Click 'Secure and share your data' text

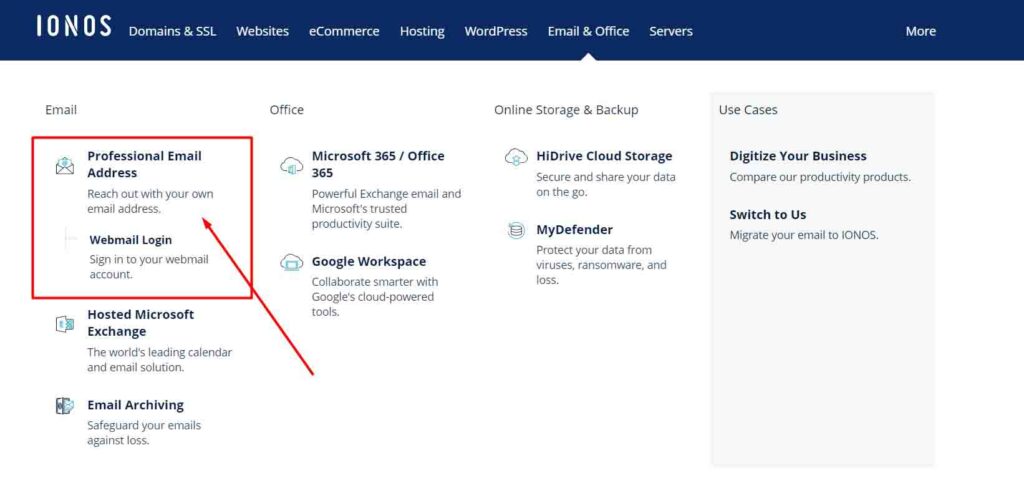606,185
